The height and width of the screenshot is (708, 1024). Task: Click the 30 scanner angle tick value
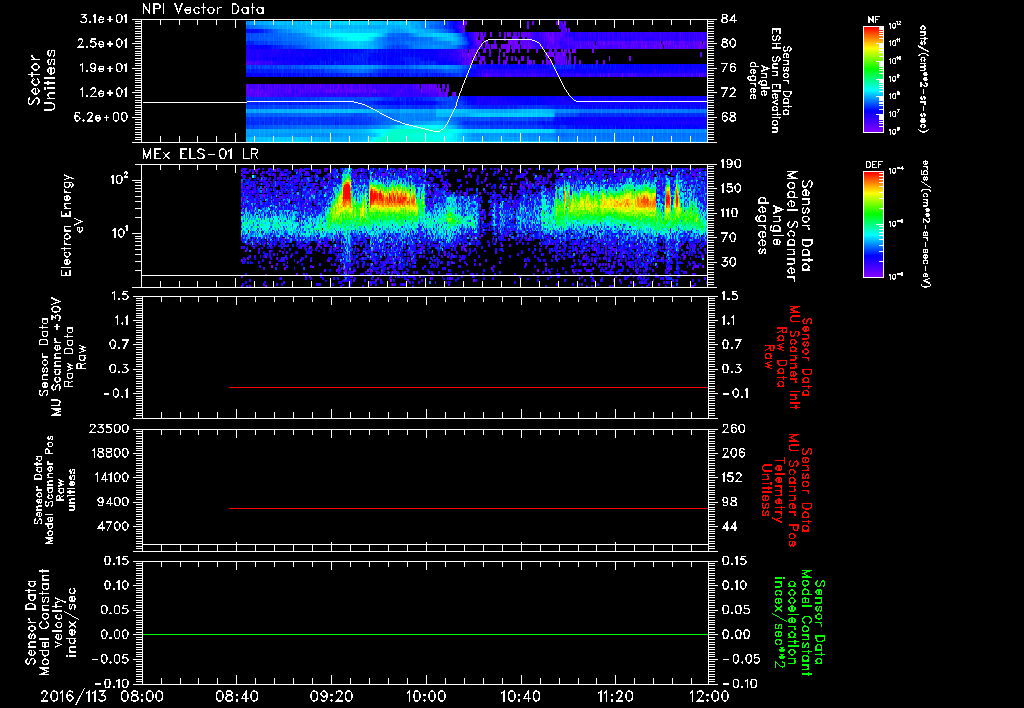729,262
